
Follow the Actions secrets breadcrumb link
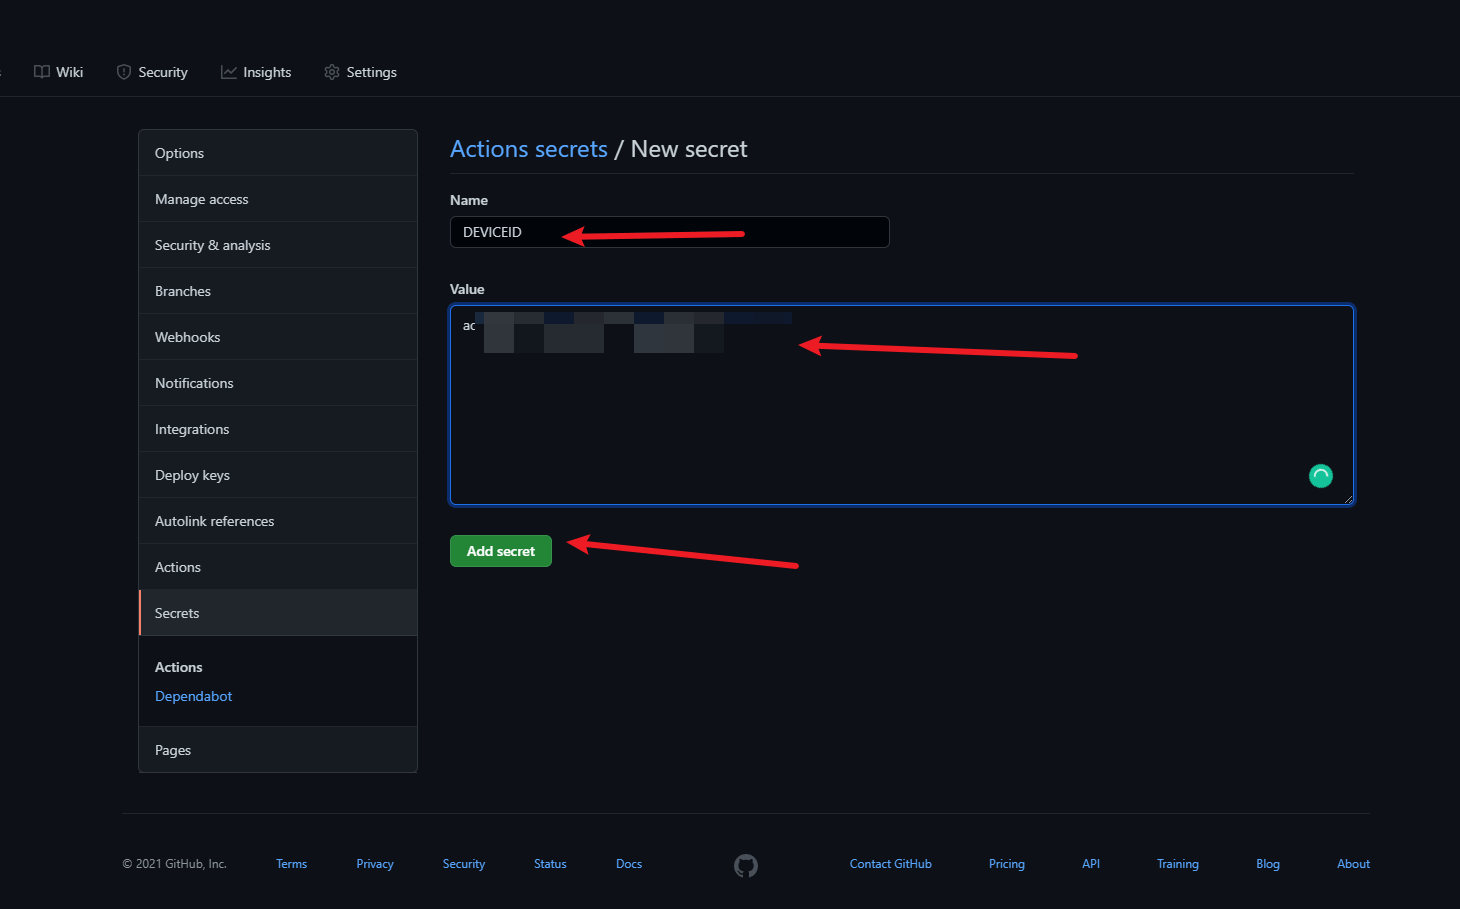528,149
